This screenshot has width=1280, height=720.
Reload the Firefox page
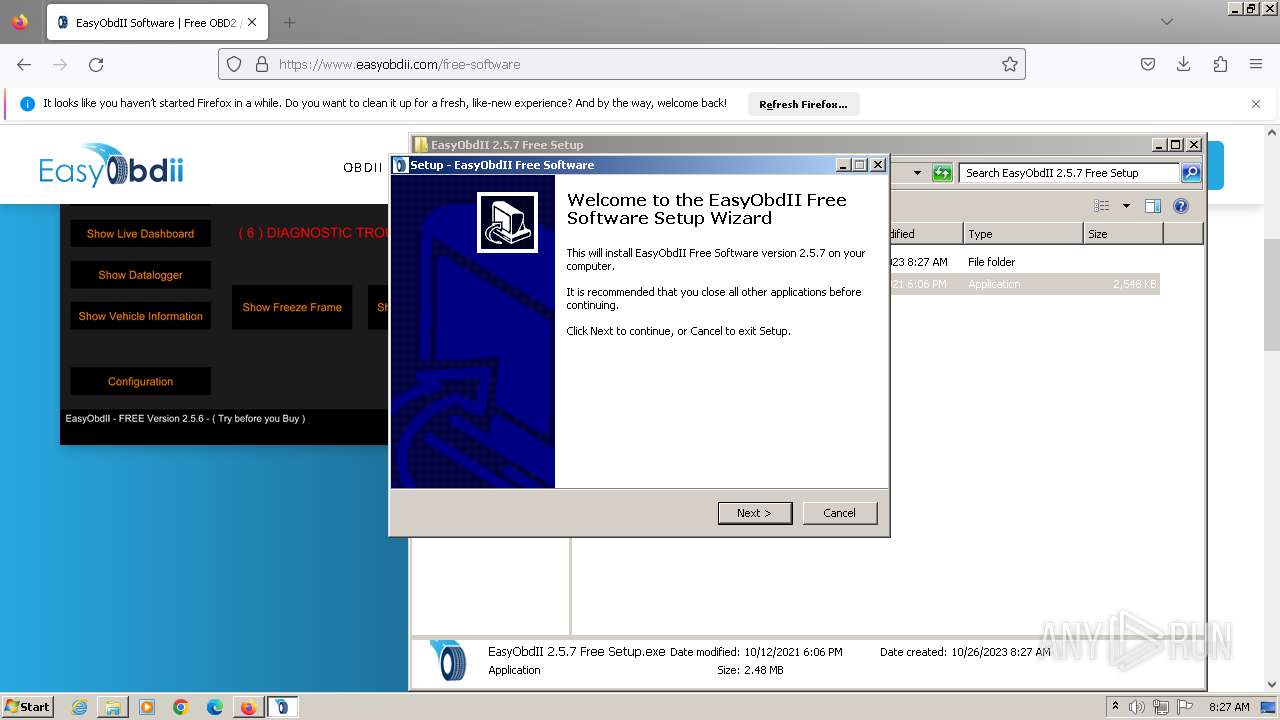point(96,64)
